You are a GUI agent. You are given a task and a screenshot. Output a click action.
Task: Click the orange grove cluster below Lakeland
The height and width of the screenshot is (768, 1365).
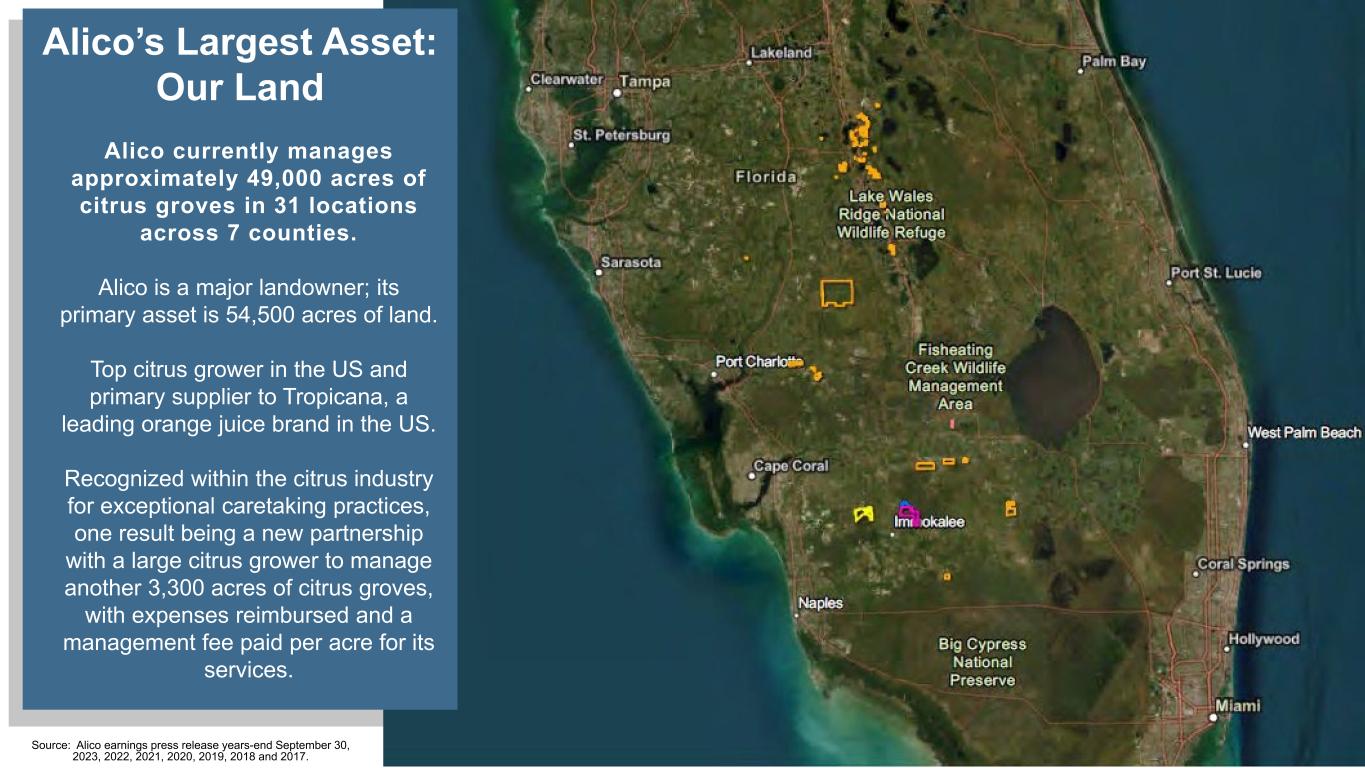(859, 133)
